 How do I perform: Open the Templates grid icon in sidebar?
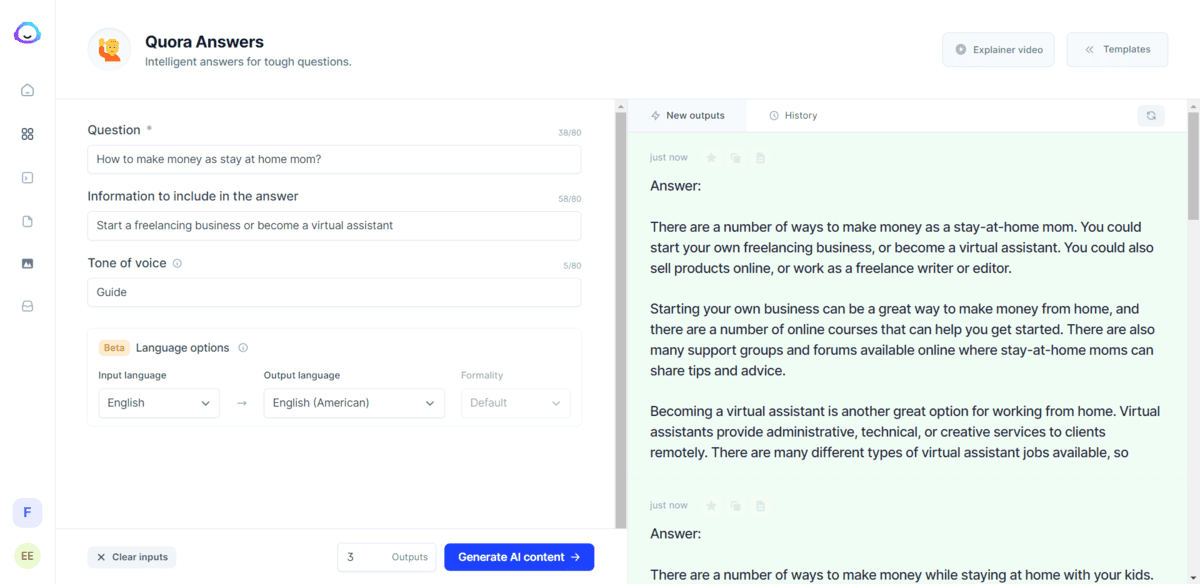[27, 133]
